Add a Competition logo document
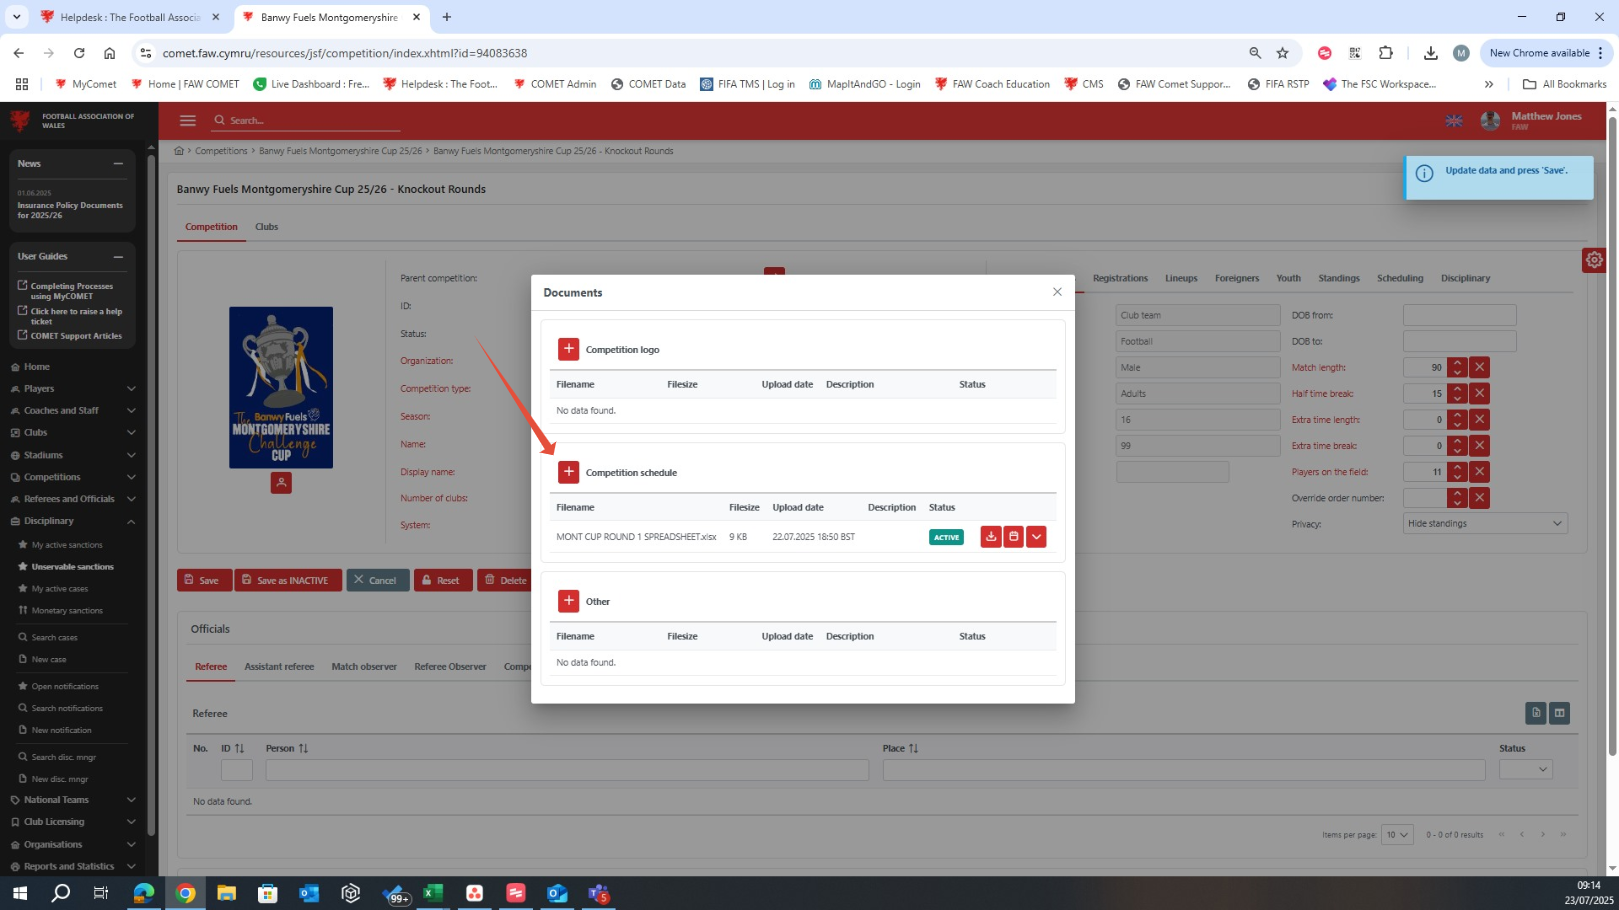 tap(568, 349)
